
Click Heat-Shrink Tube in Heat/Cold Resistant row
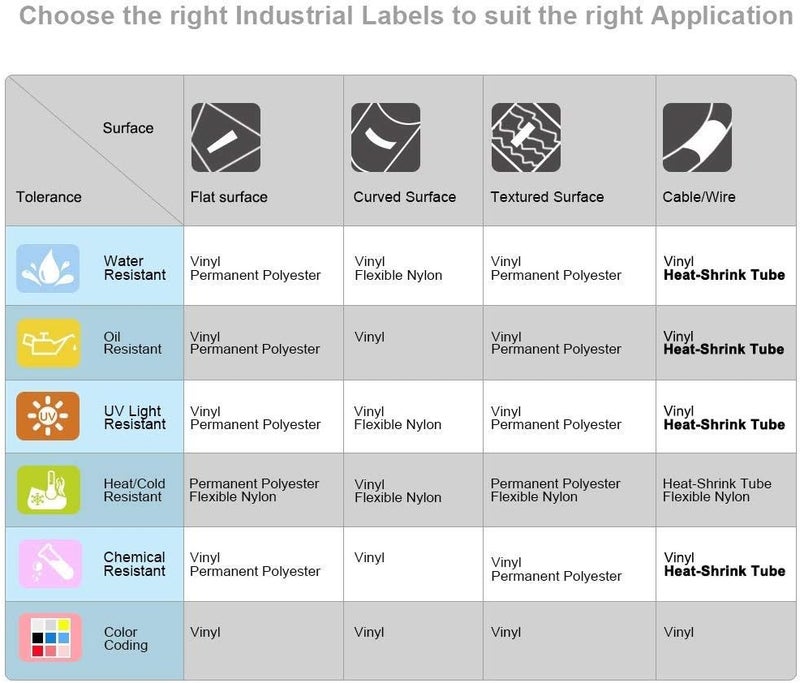click(x=717, y=484)
